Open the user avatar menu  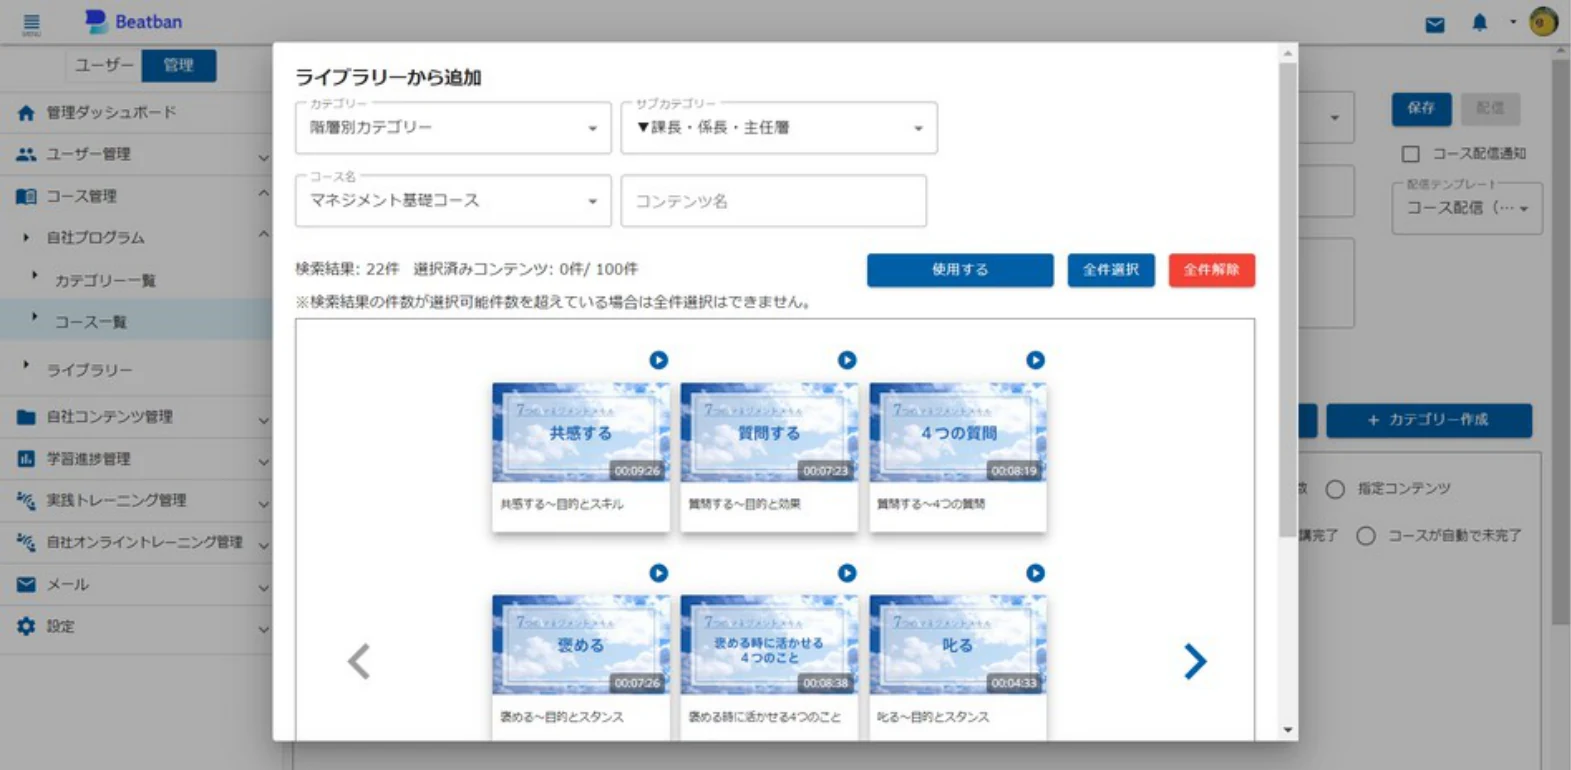(x=1544, y=21)
